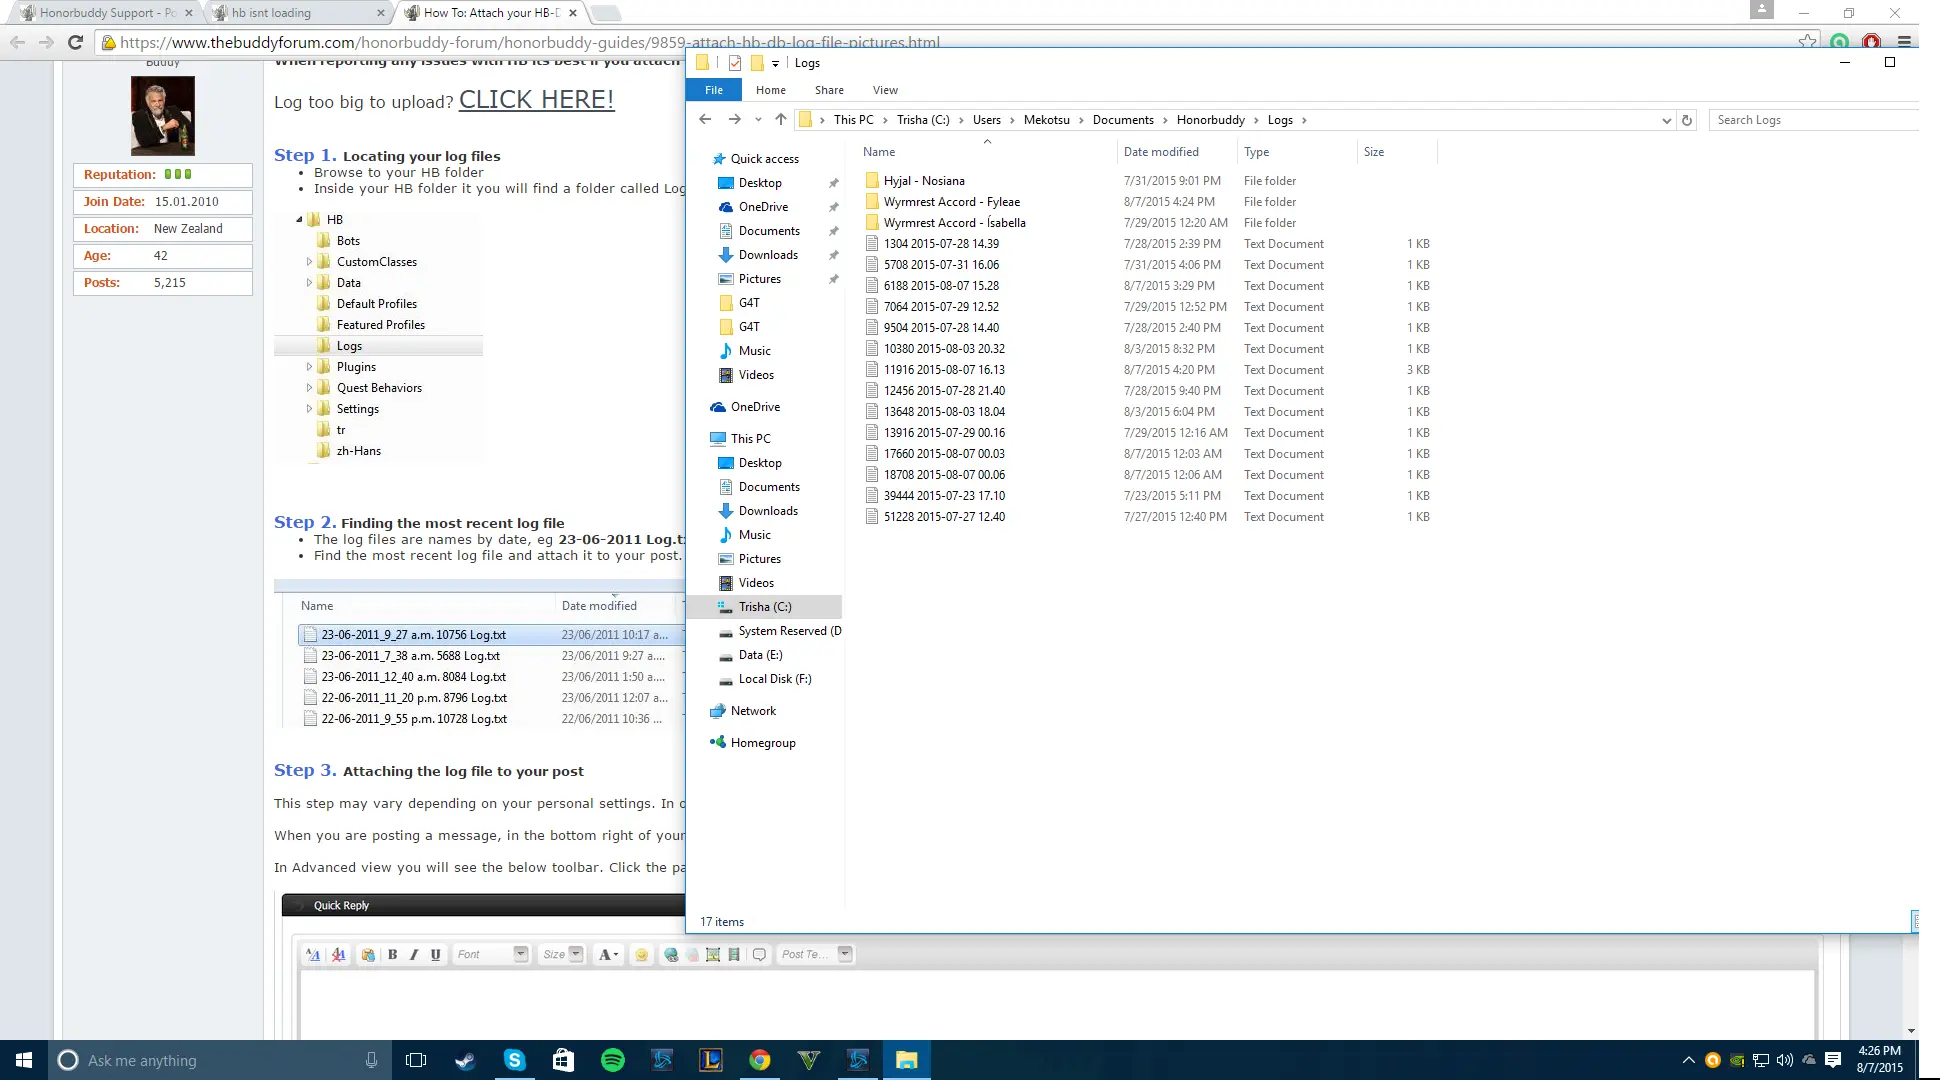The height and width of the screenshot is (1080, 1940).
Task: Select the file 6188 2015-08-07 15.28
Action: (x=941, y=286)
